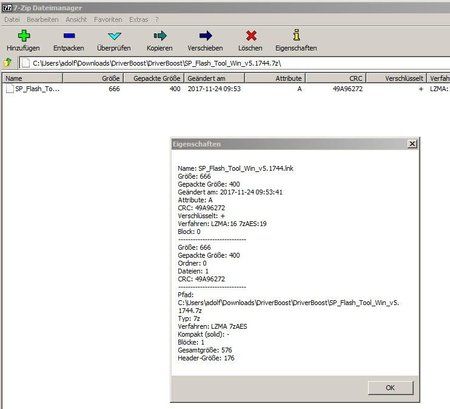Run Überprüfen test archive icon
The height and width of the screenshot is (409, 450).
click(114, 36)
